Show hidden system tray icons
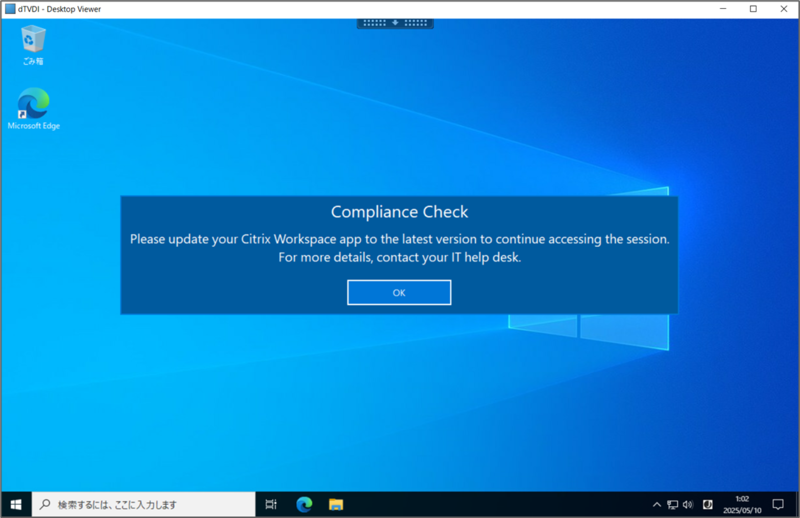This screenshot has width=800, height=518. point(657,505)
